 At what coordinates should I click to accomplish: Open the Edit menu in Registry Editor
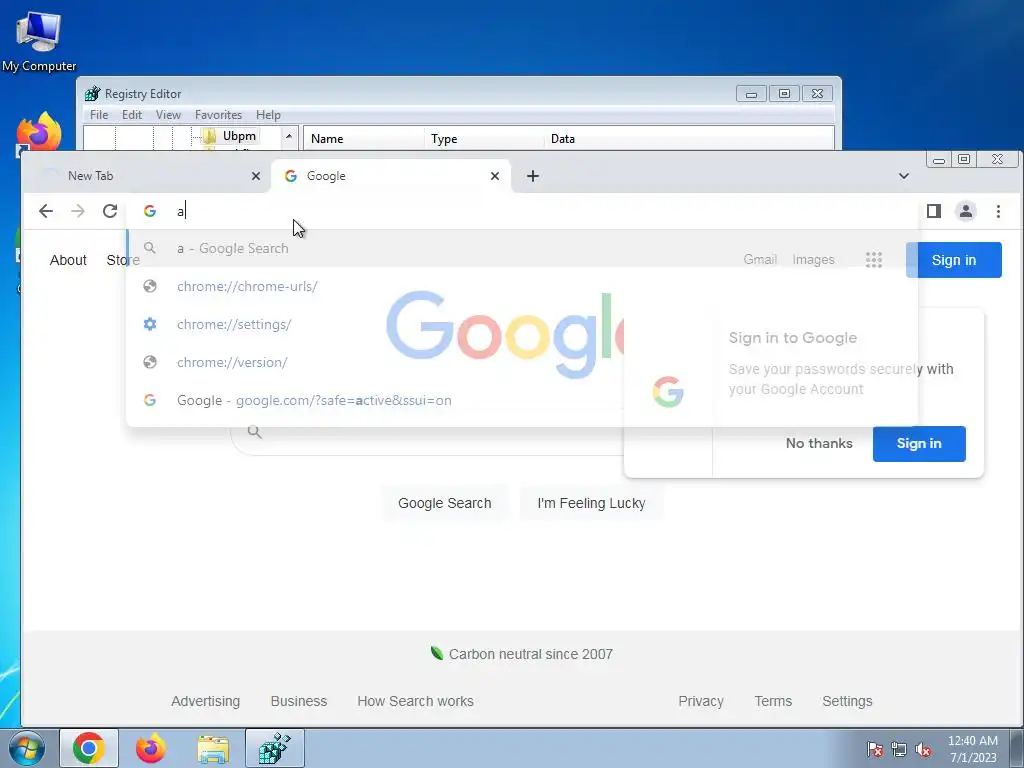pyautogui.click(x=132, y=115)
